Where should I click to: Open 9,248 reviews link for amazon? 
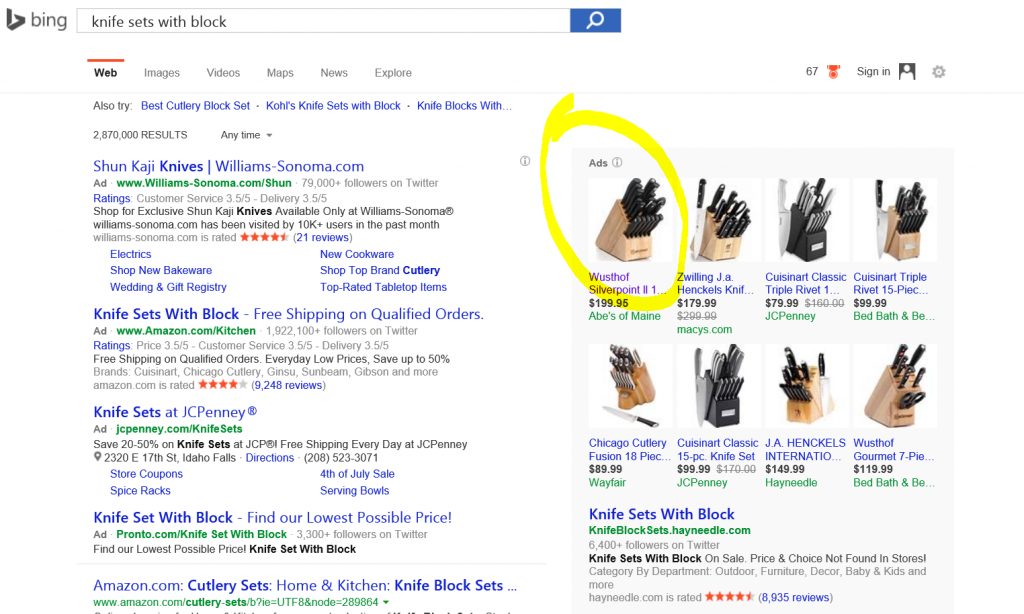coord(288,385)
